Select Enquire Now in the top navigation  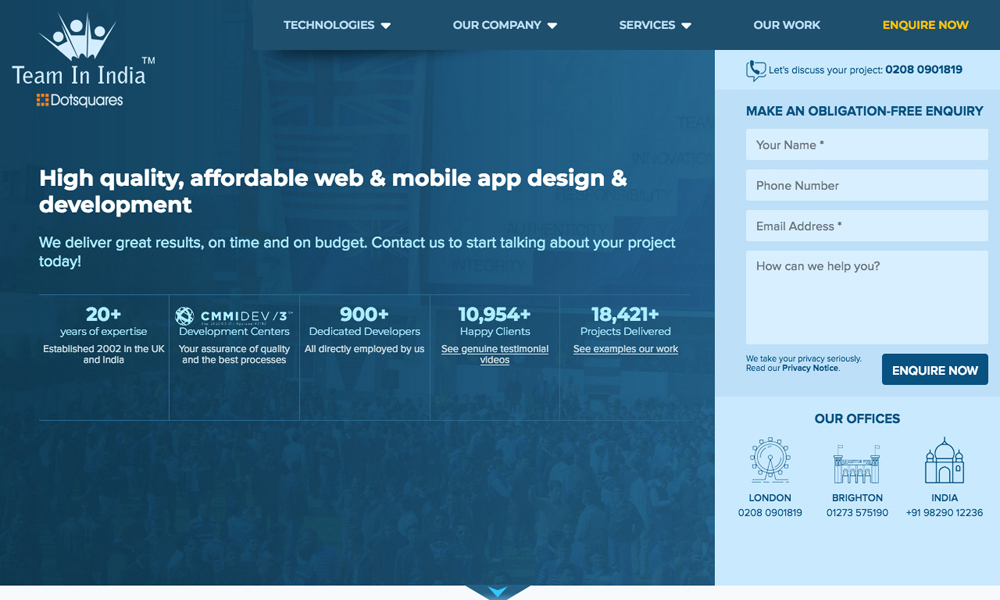point(925,25)
